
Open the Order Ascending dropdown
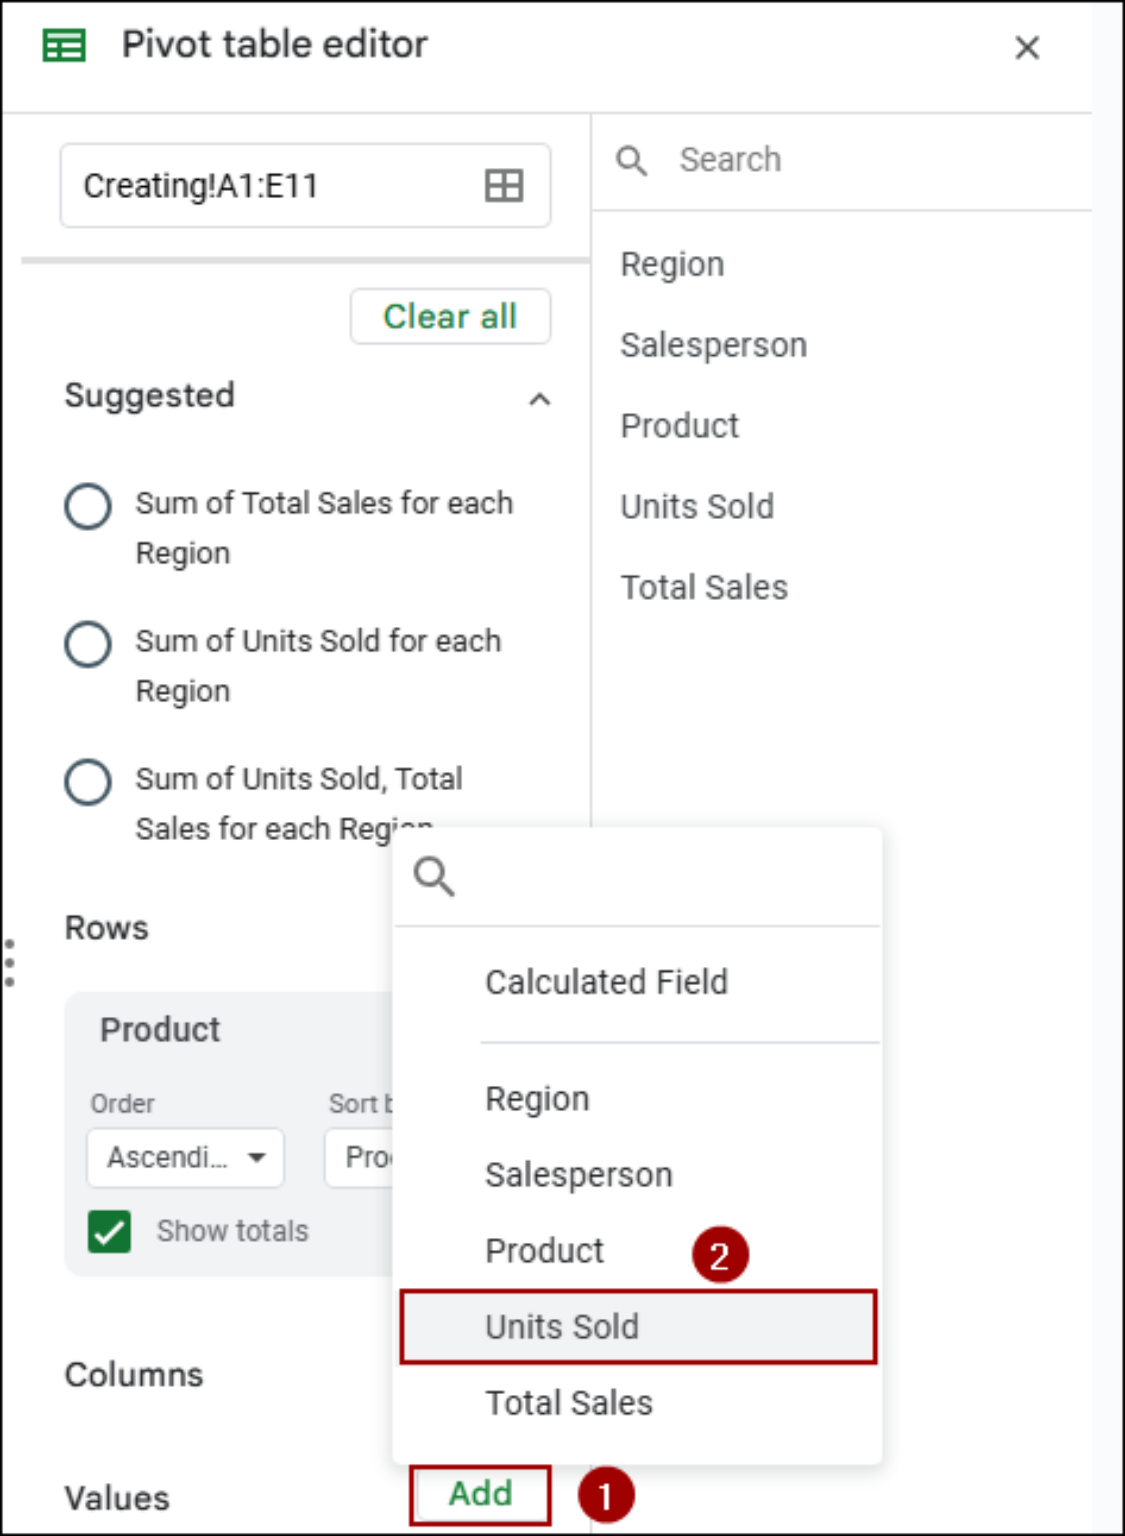point(185,1157)
